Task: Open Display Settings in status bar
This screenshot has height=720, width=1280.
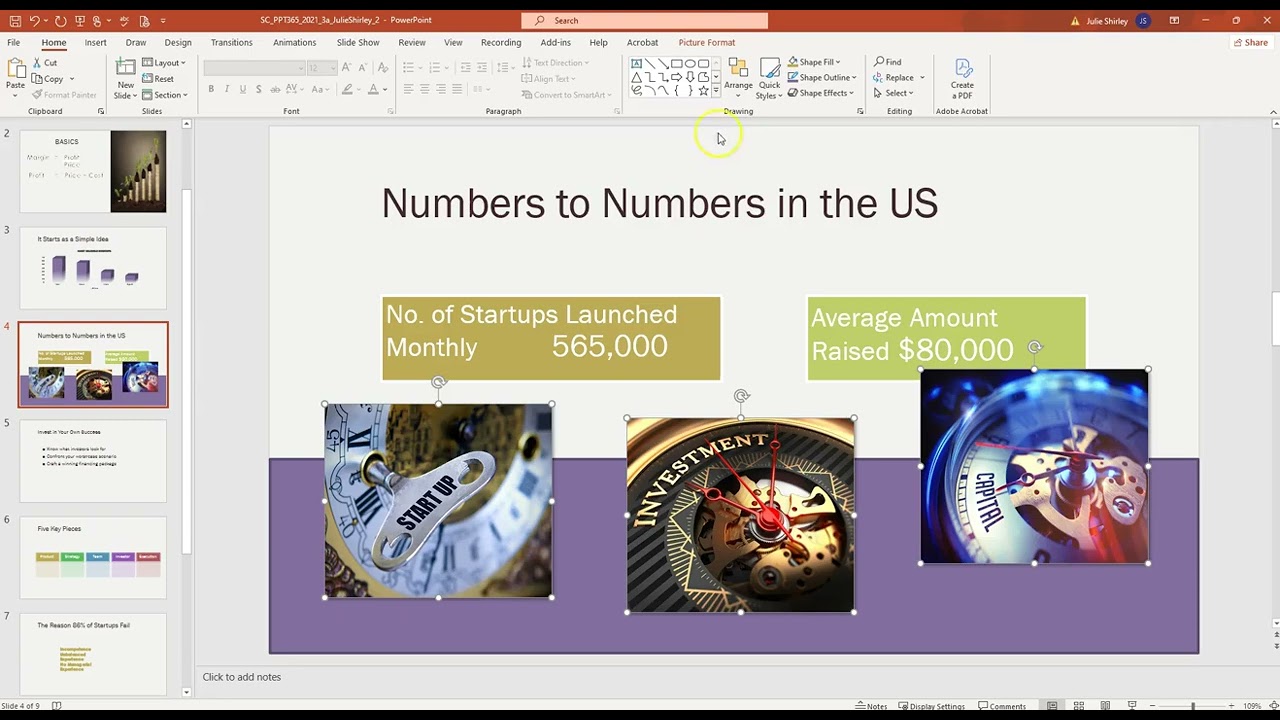Action: tap(931, 706)
